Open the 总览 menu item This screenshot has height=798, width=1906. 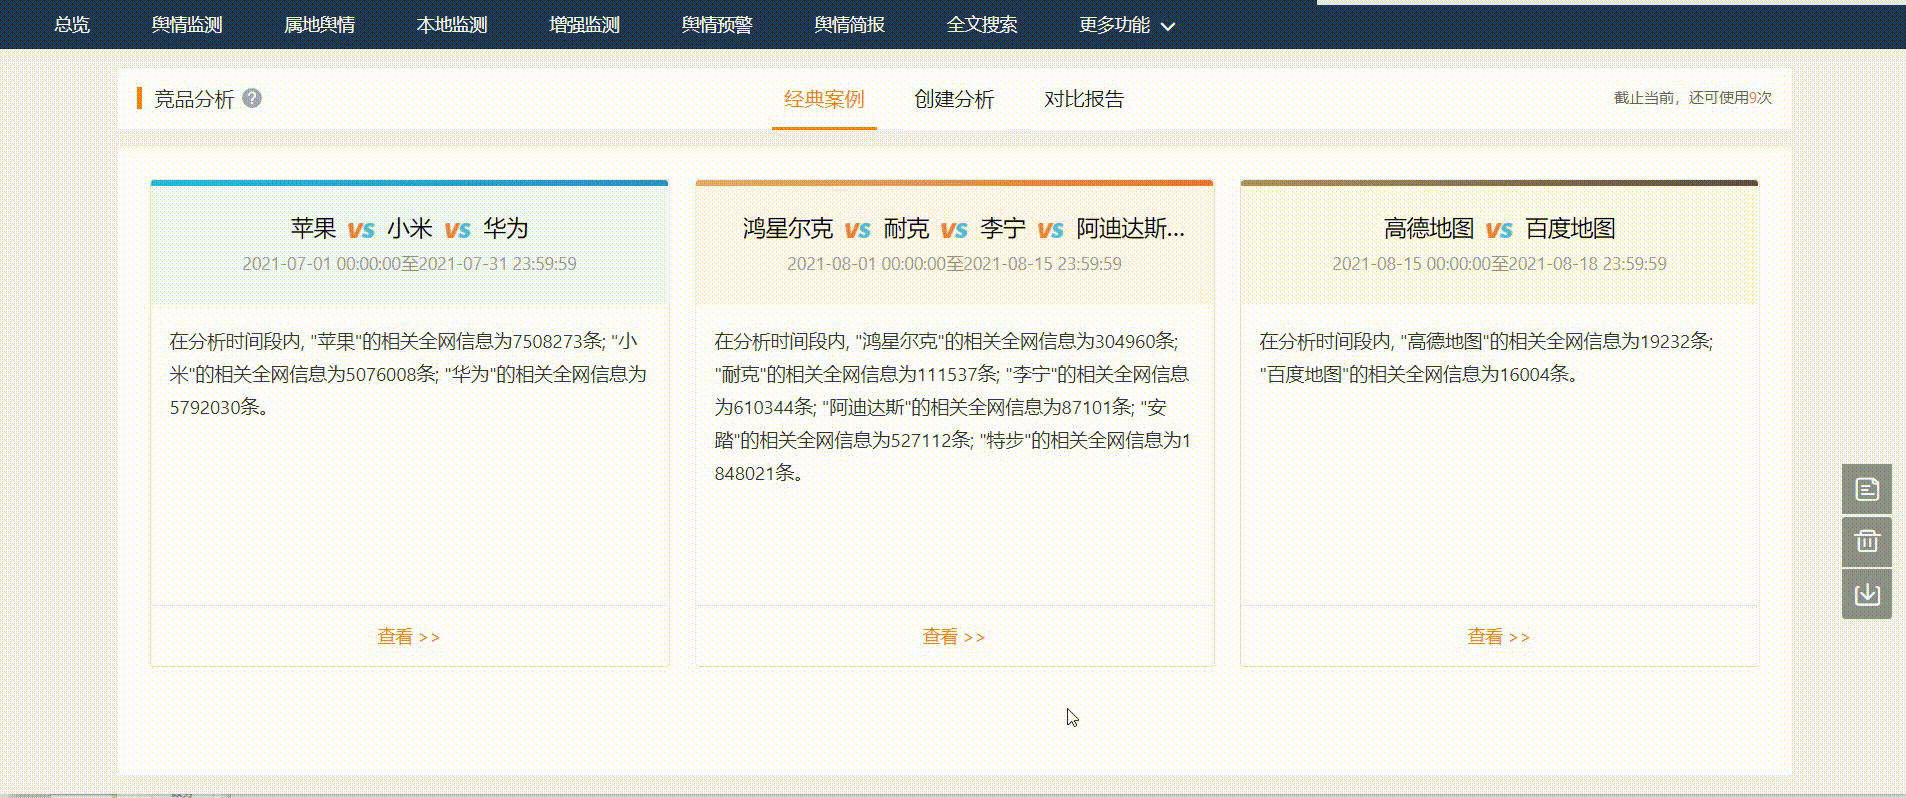(72, 24)
